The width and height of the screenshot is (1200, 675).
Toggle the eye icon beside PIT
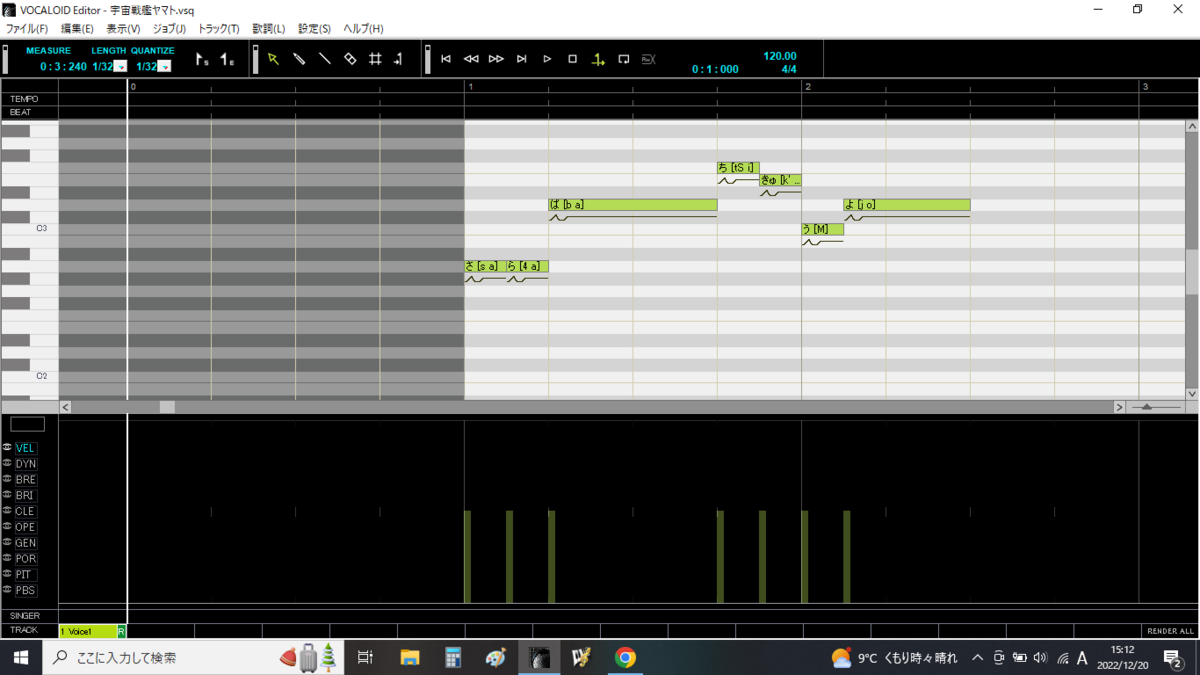[x=7, y=574]
